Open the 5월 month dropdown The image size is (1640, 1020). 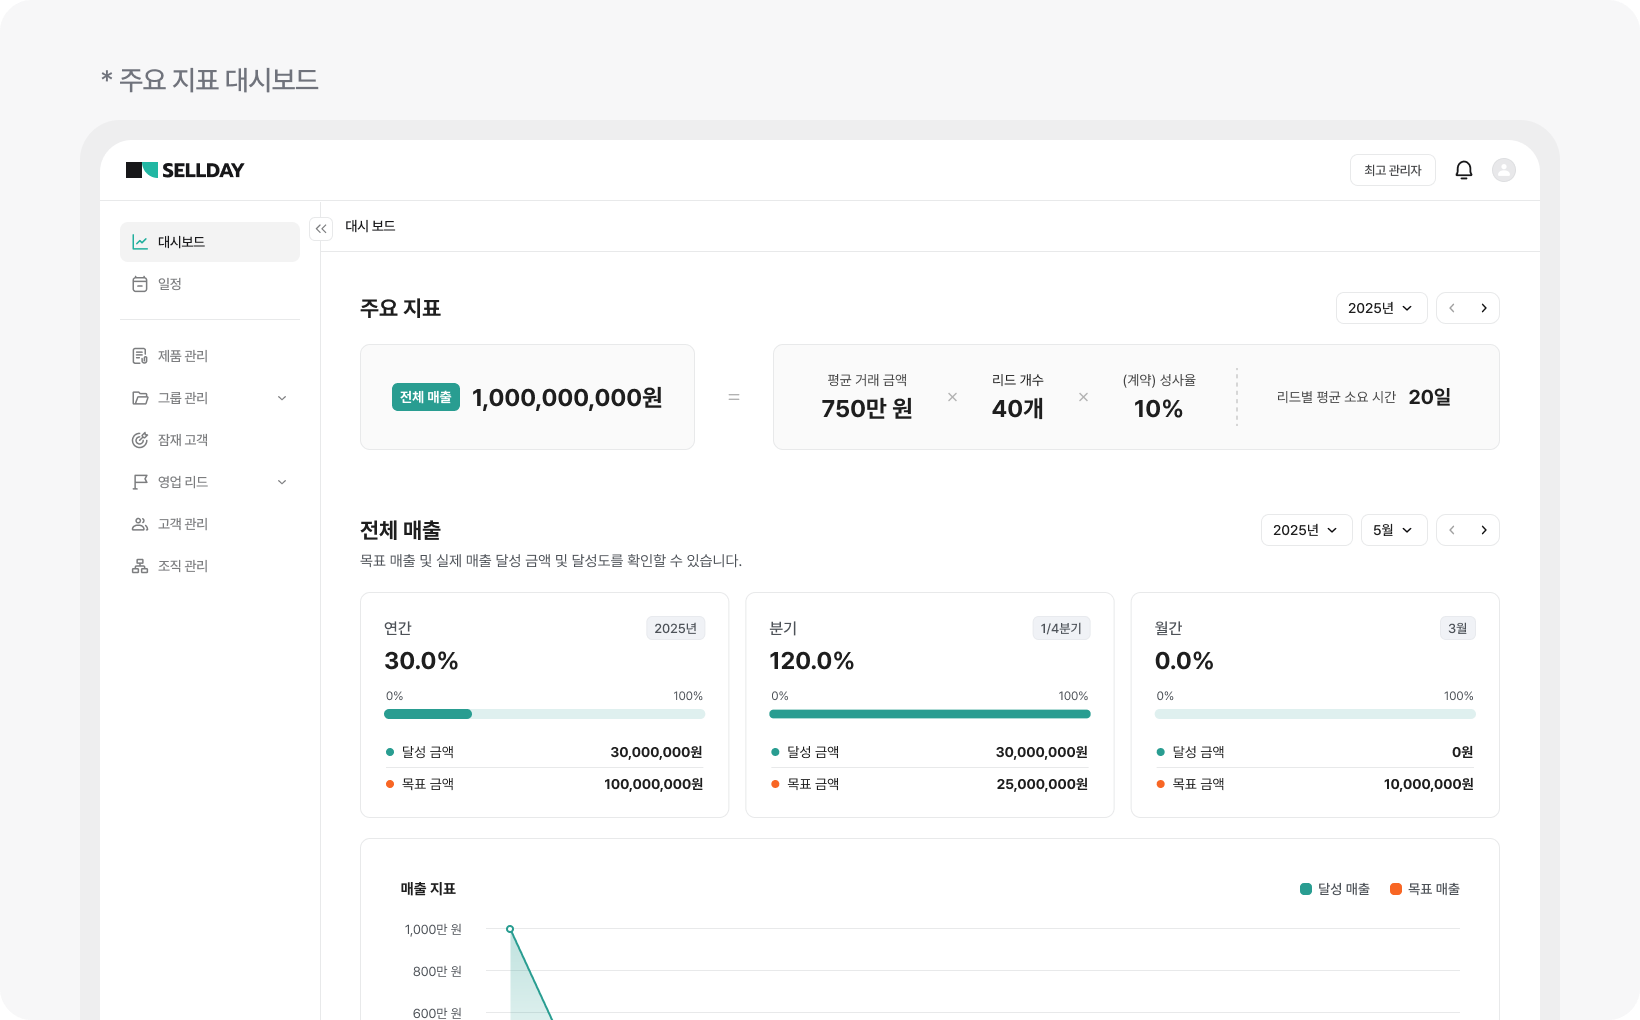[x=1394, y=530]
